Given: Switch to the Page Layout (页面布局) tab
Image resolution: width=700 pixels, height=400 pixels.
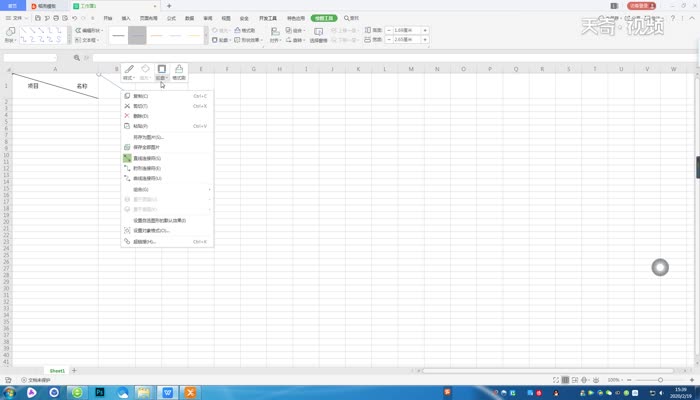Looking at the screenshot, I should [149, 18].
